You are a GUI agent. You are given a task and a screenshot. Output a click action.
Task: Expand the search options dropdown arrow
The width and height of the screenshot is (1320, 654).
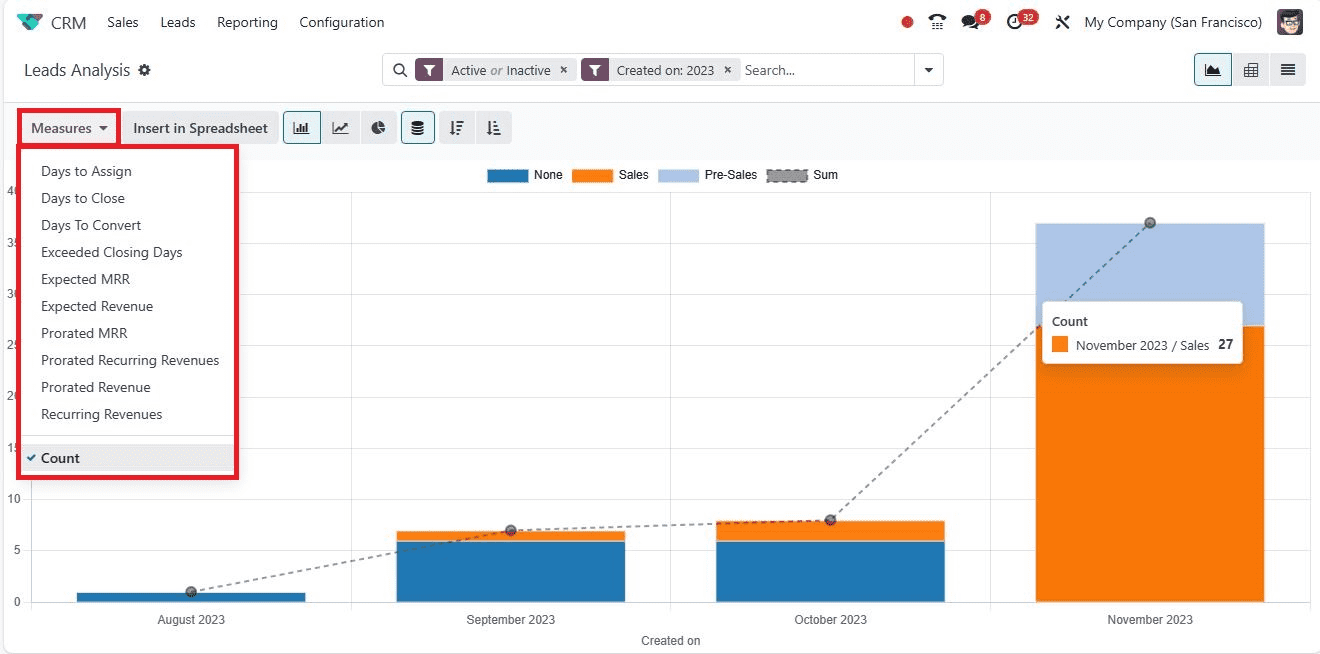point(929,70)
